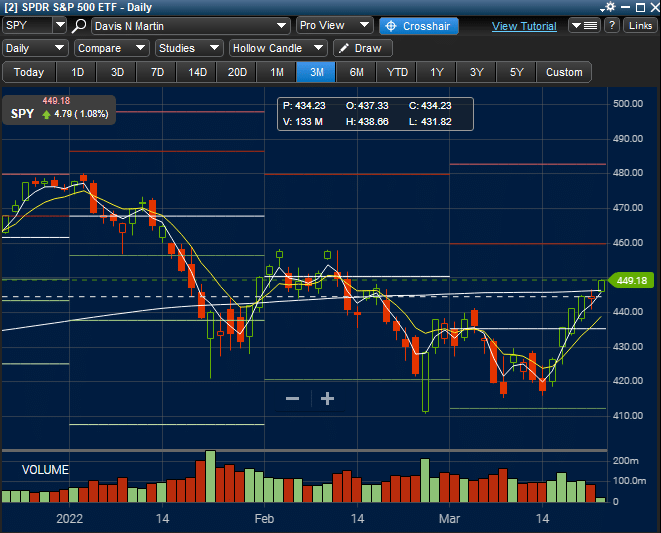Select the 5Y range tab
This screenshot has height=533, width=661.
tap(516, 72)
